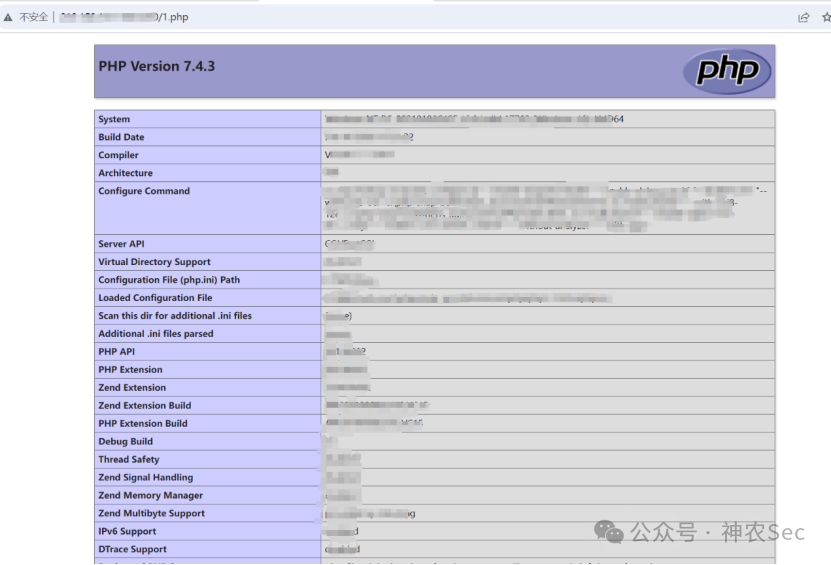Click the not-secure warning triangle icon

pos(8,17)
